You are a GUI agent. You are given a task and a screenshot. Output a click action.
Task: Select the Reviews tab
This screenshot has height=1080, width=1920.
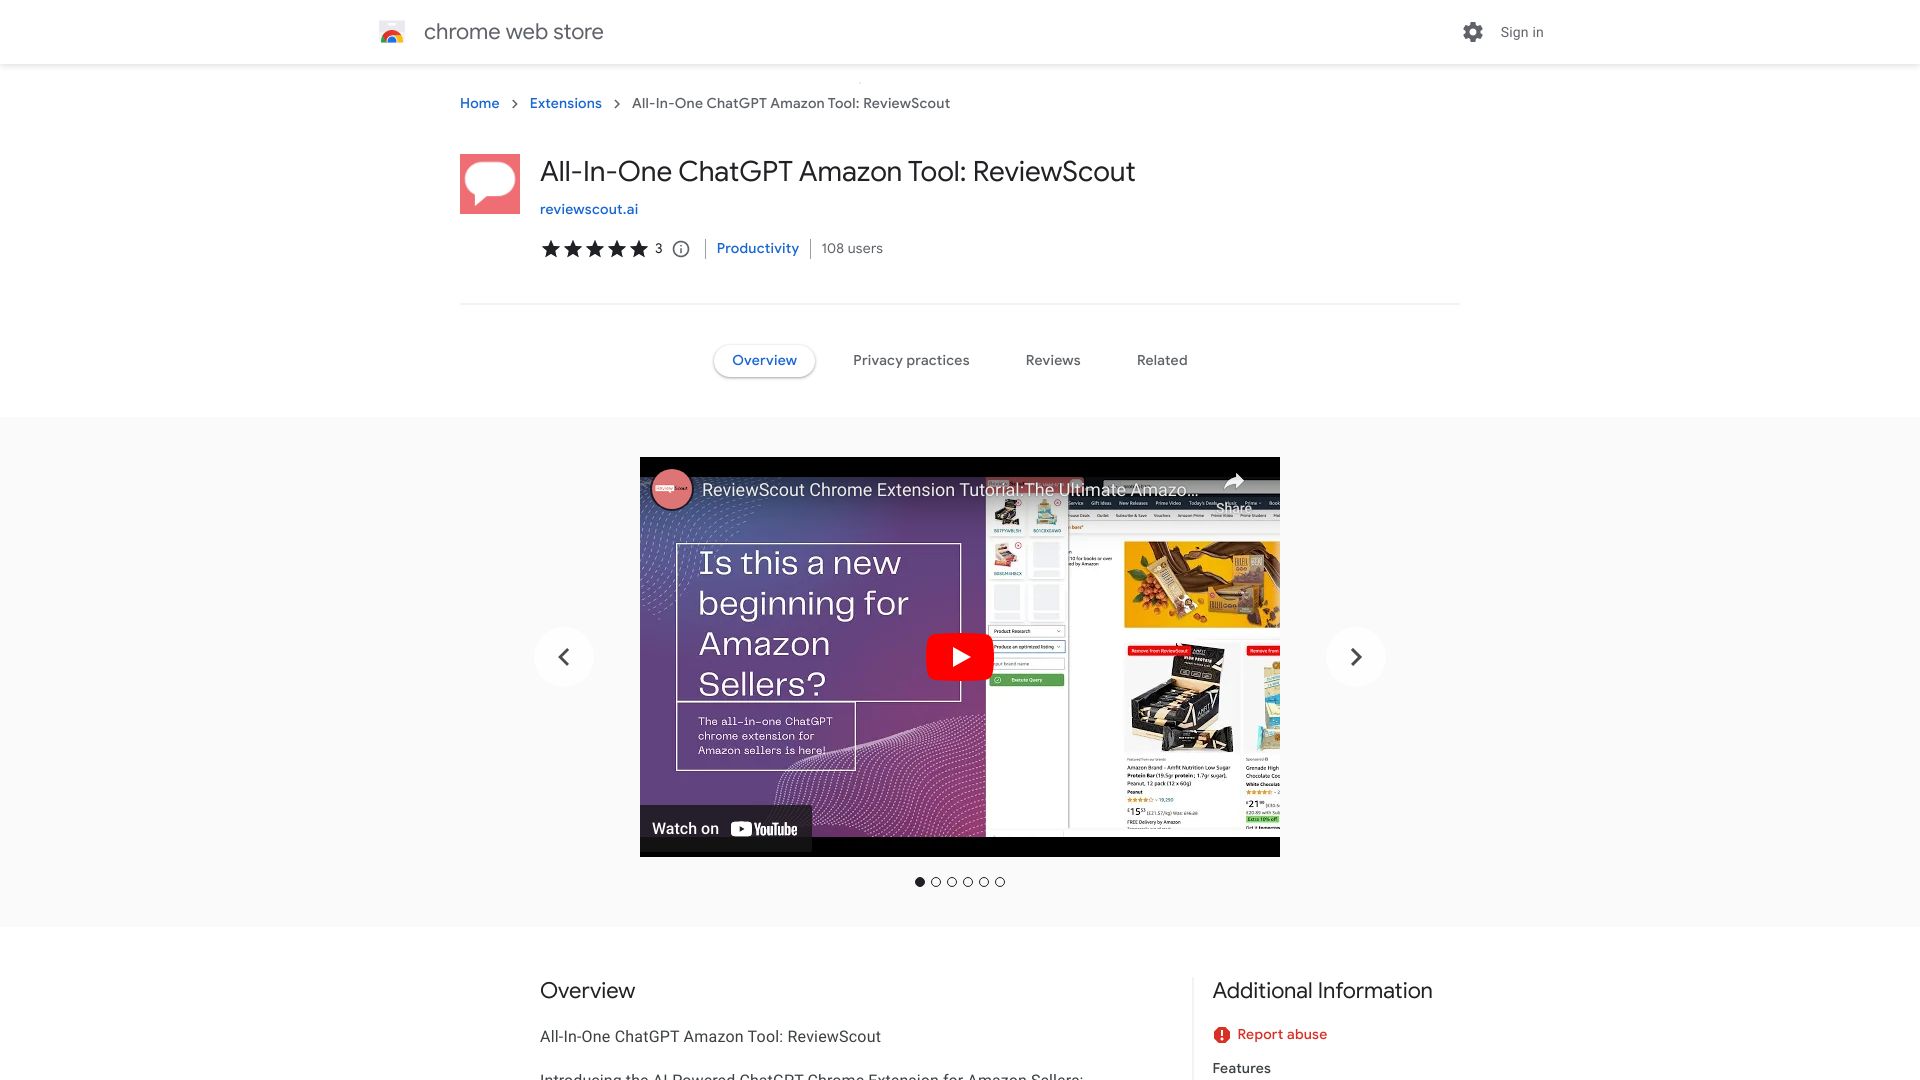point(1052,360)
